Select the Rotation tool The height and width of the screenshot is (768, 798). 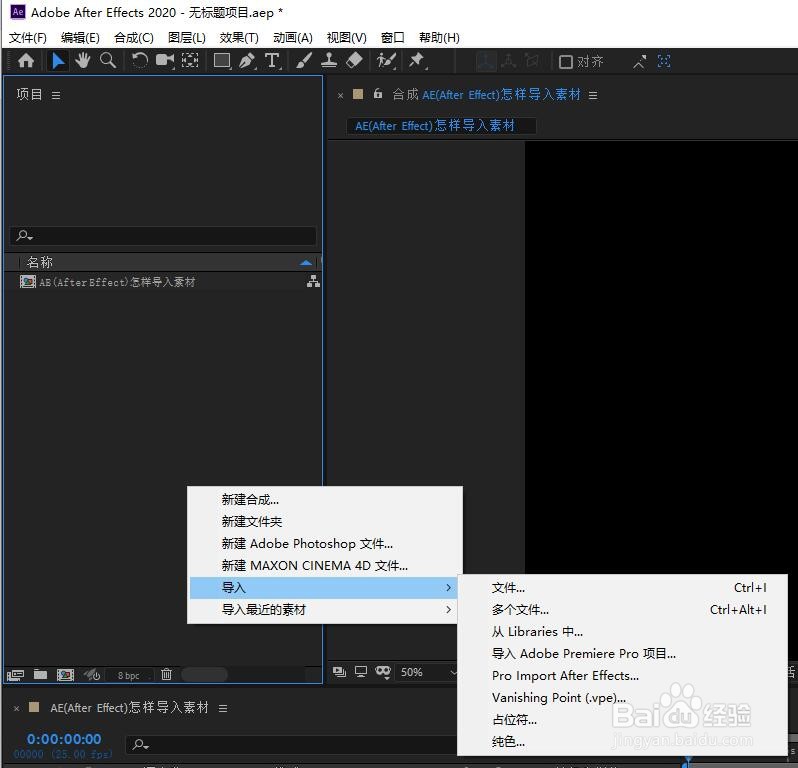click(139, 61)
